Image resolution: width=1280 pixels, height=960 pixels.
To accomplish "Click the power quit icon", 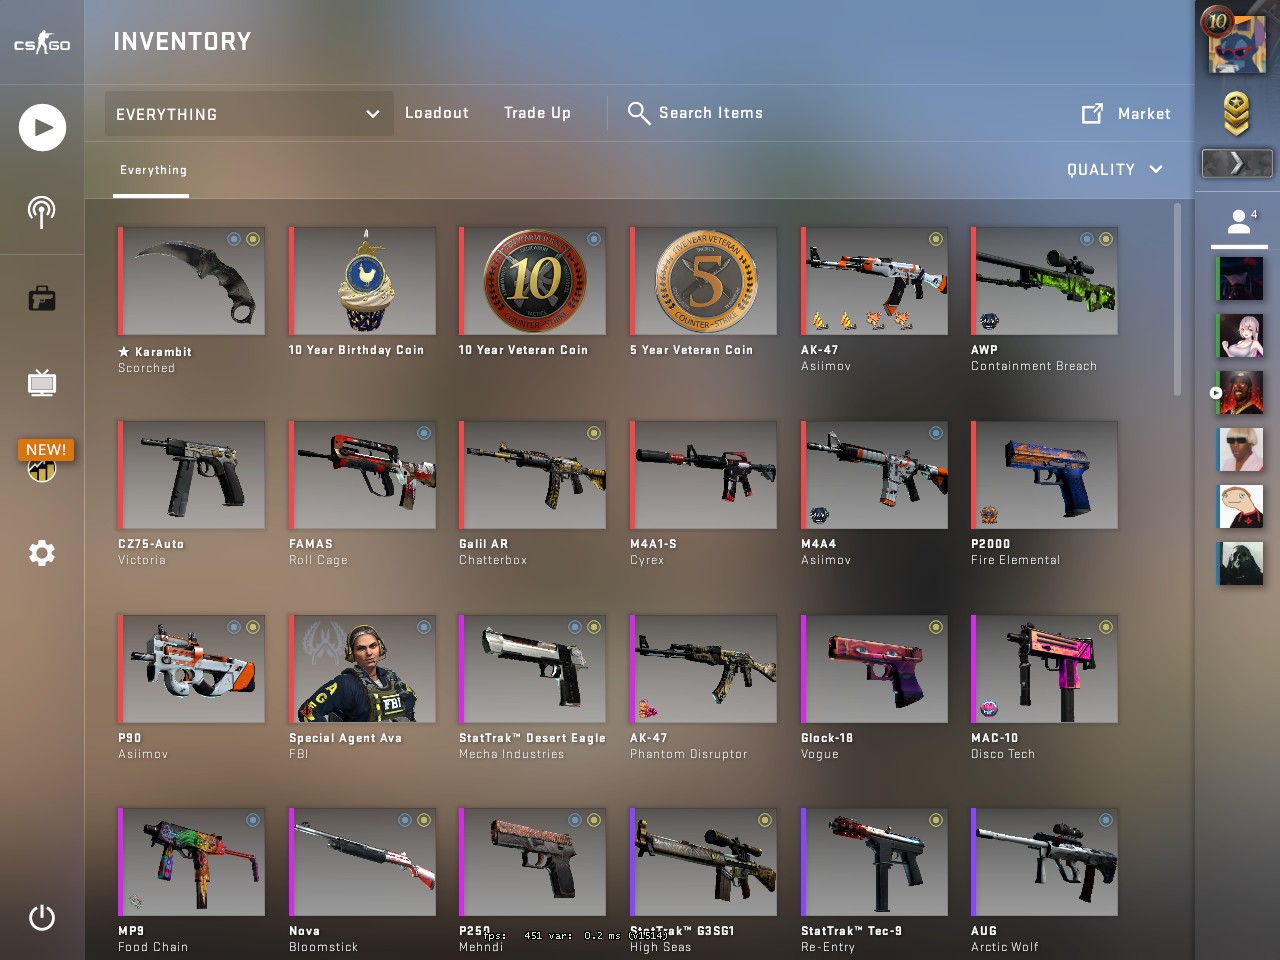I will [42, 917].
